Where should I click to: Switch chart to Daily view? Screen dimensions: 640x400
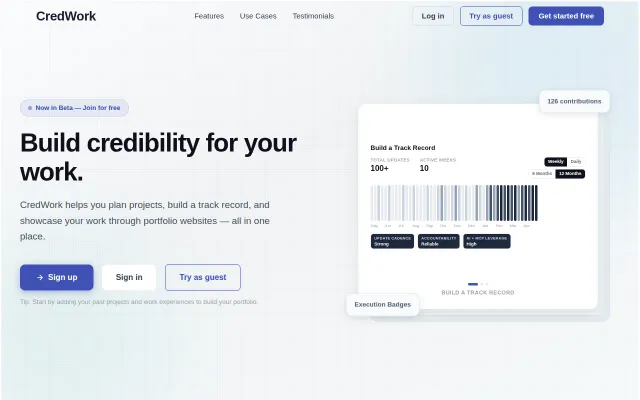coord(576,162)
